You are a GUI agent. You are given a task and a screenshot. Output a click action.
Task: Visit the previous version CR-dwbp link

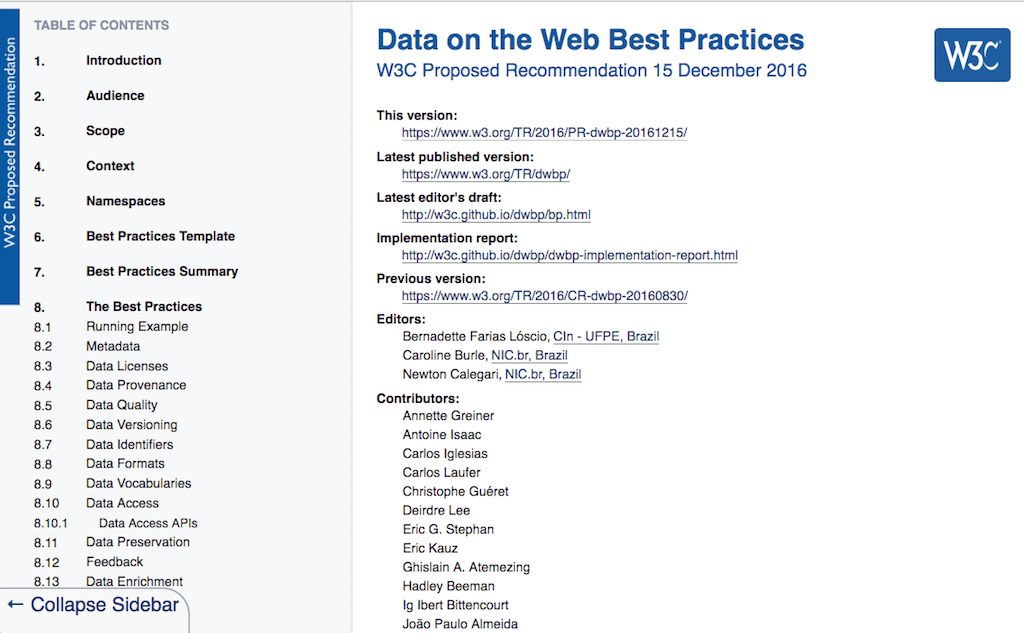point(544,297)
